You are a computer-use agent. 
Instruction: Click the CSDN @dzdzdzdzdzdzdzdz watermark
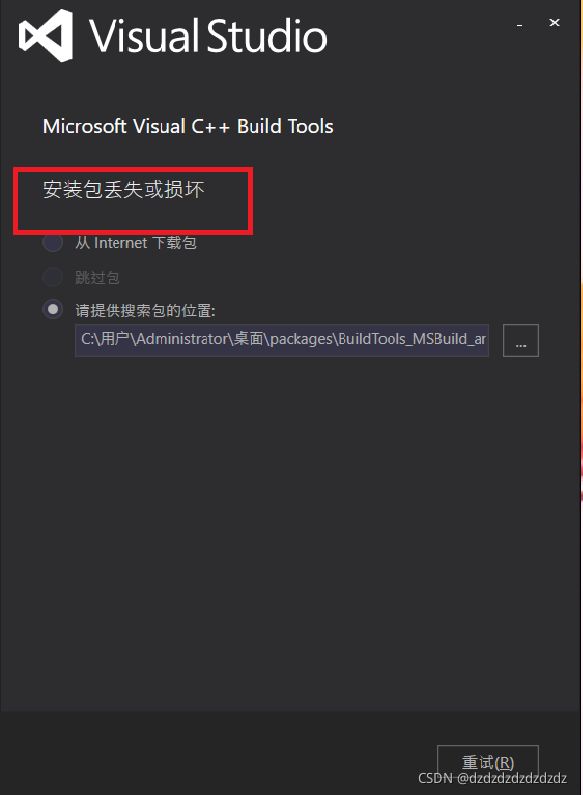click(x=492, y=778)
